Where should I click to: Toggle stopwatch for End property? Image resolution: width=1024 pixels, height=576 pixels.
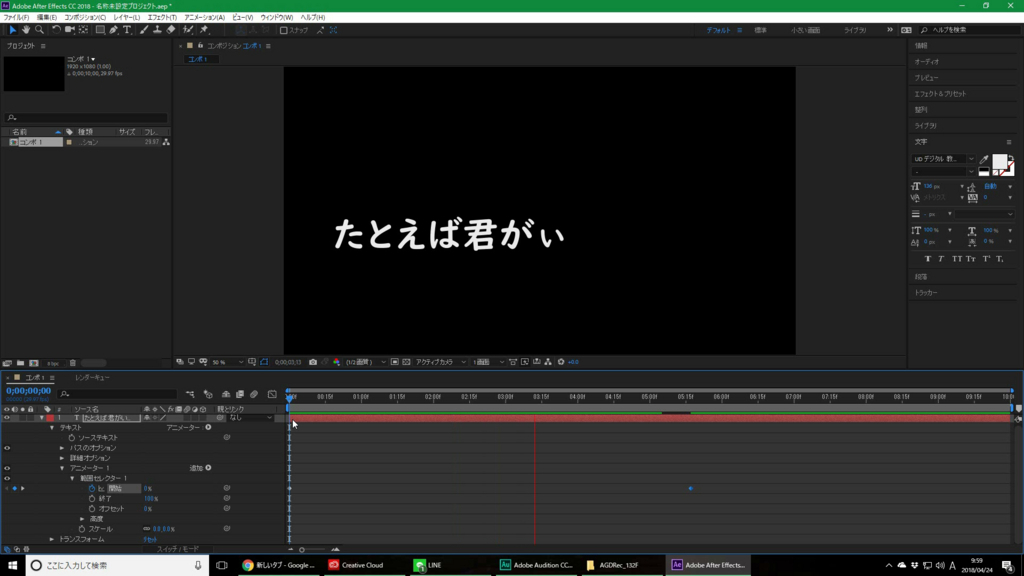tap(92, 498)
